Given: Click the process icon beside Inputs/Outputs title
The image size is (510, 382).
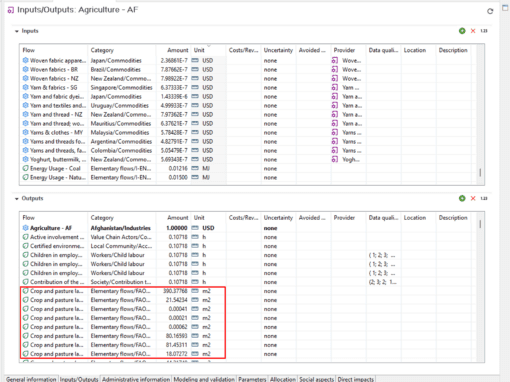Looking at the screenshot, I should coord(11,10).
